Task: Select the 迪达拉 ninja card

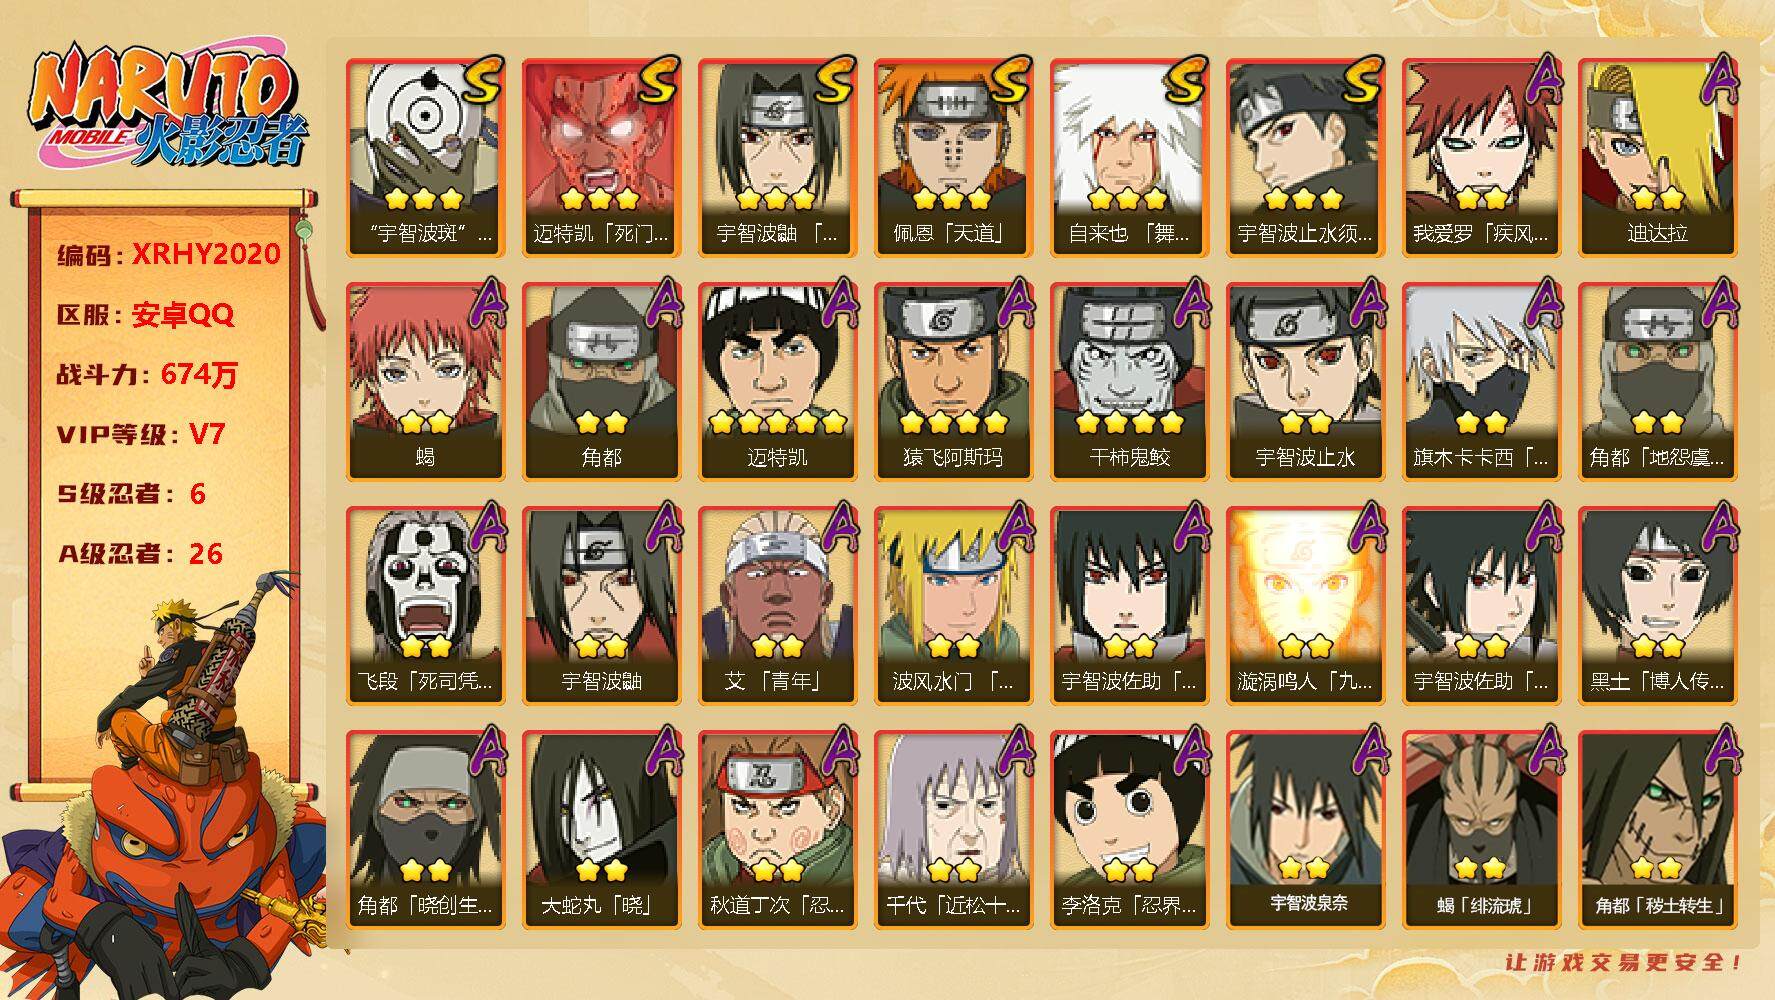Action: (1657, 158)
